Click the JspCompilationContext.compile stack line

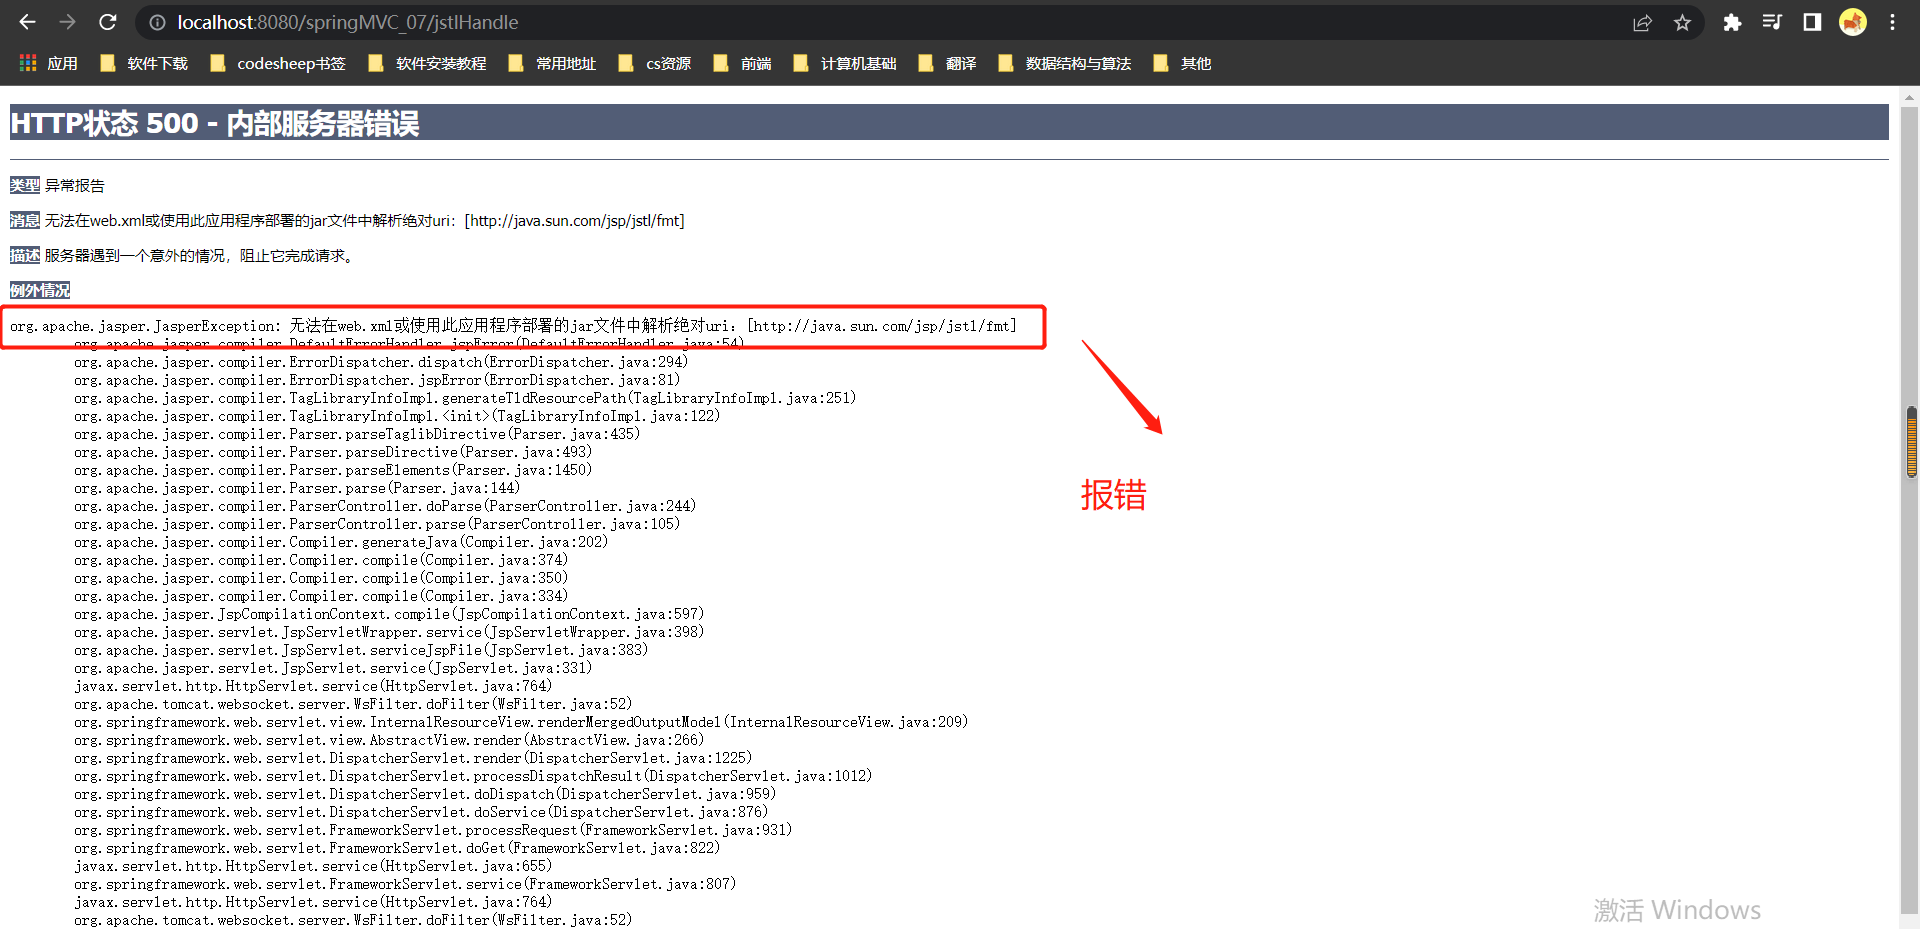(389, 614)
